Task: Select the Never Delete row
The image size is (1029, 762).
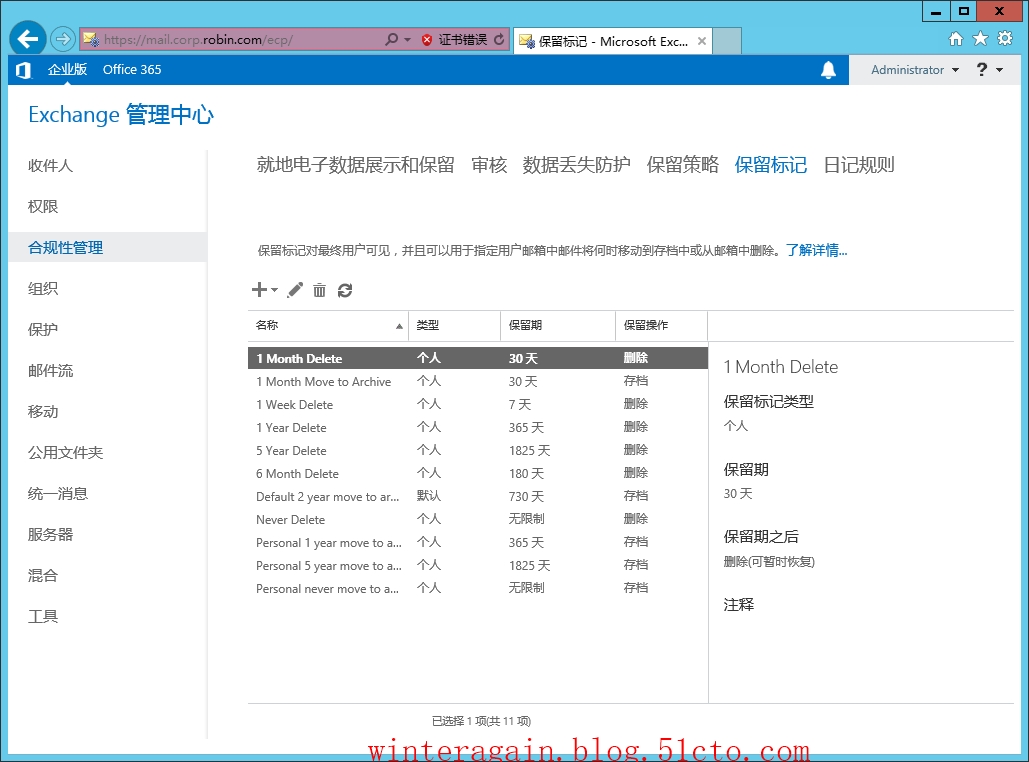Action: 478,519
